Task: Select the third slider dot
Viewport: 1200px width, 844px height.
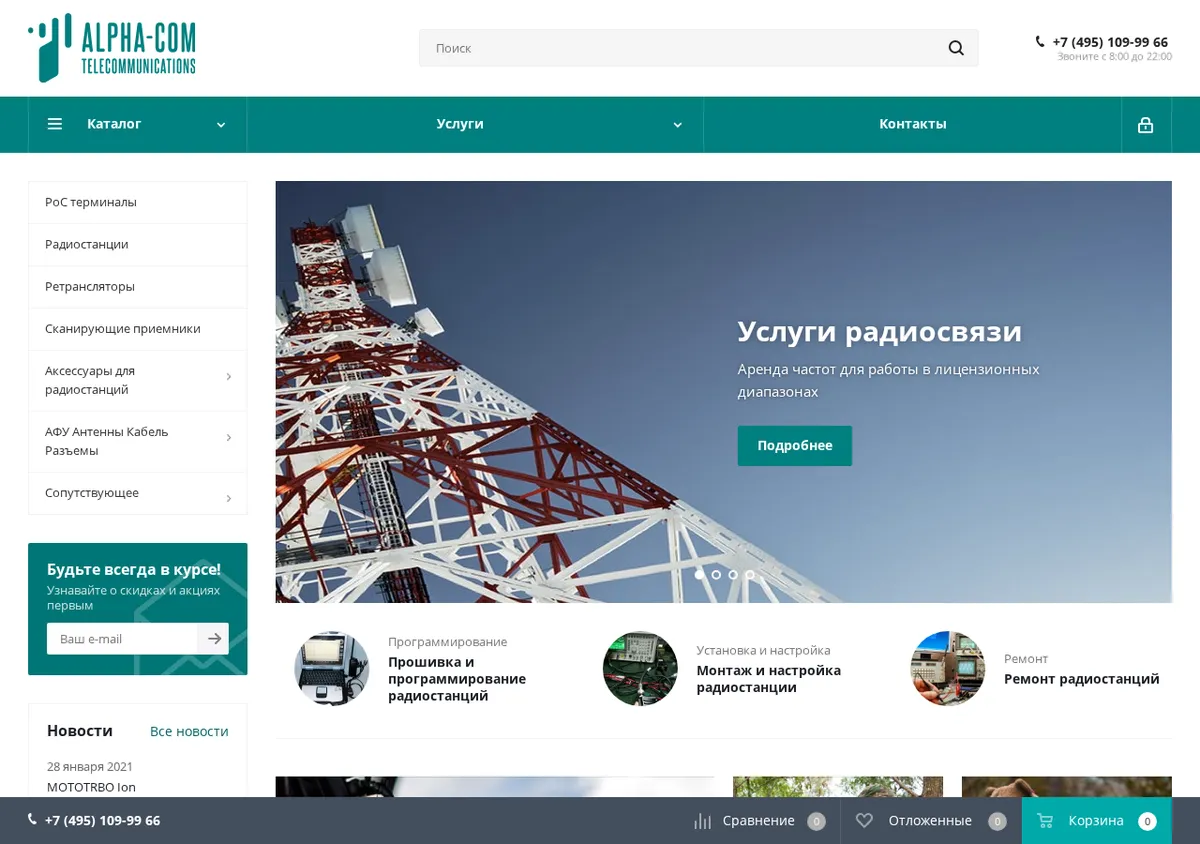Action: 733,575
